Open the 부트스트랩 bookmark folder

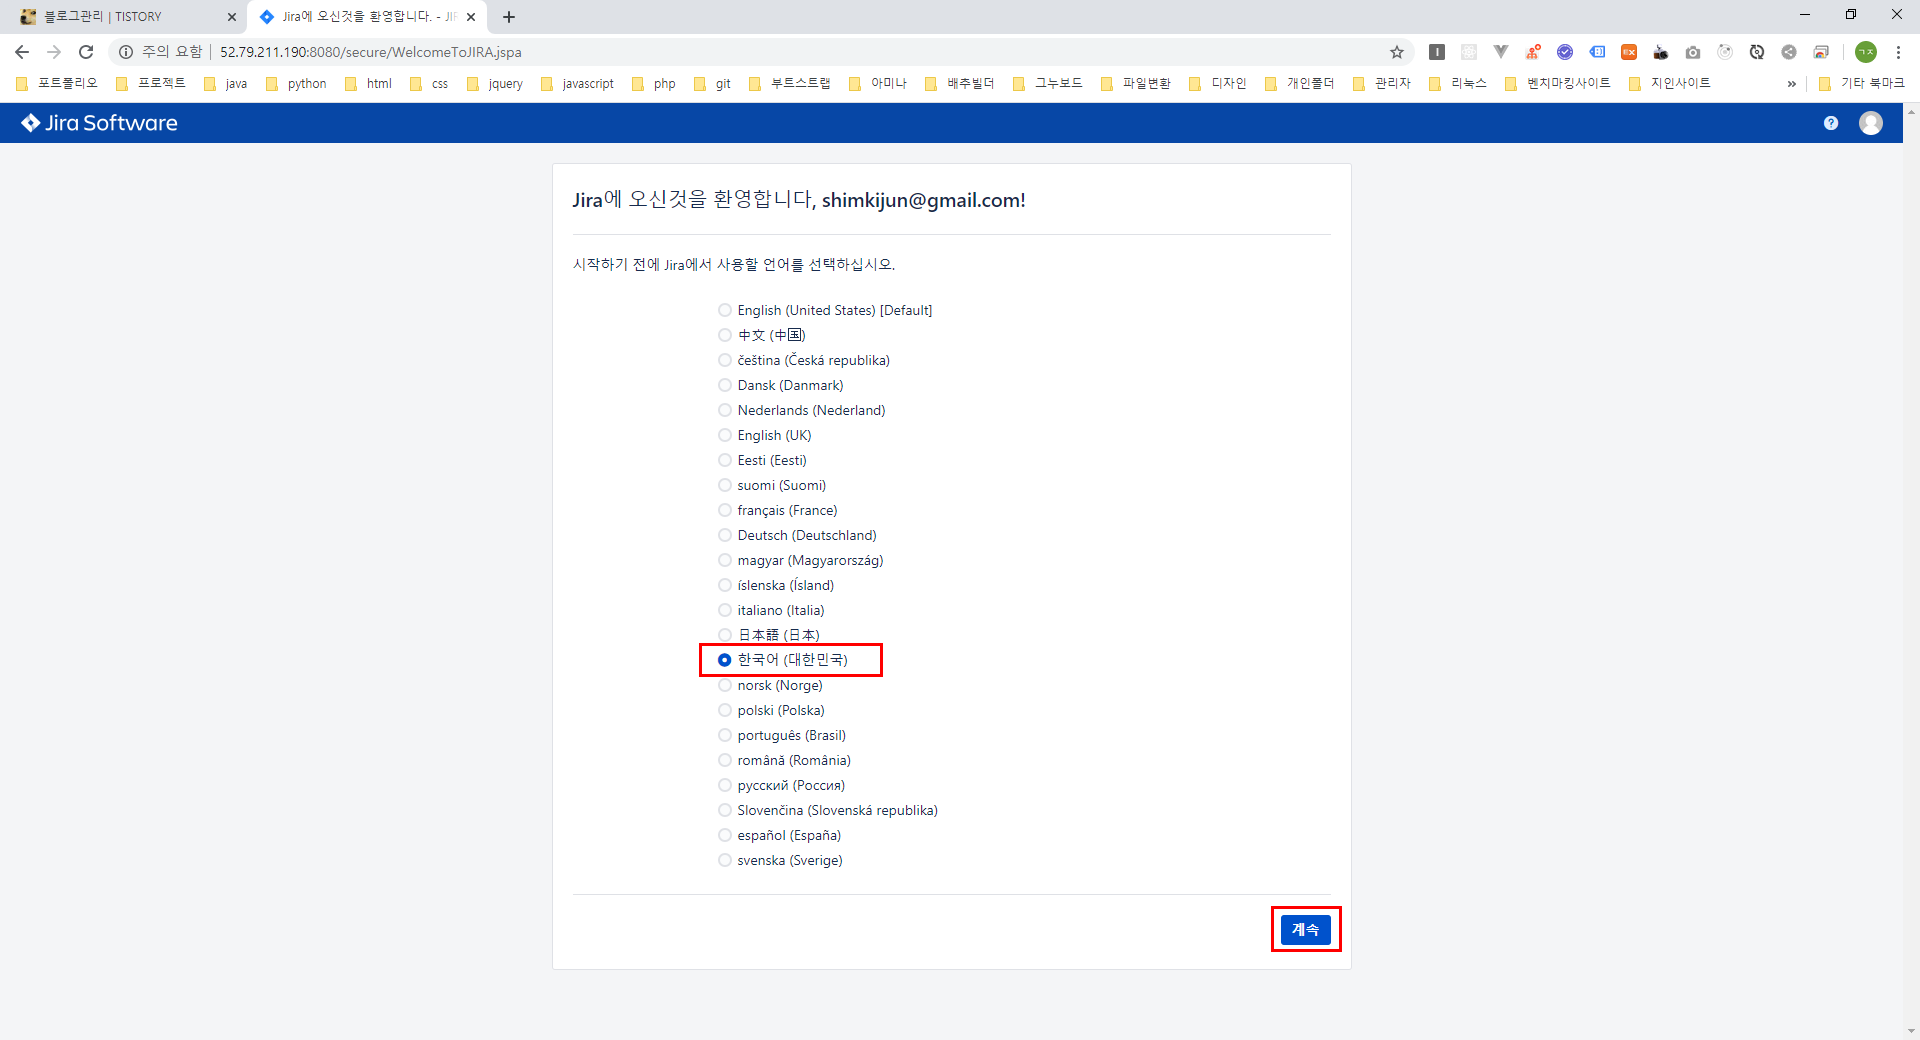(790, 84)
